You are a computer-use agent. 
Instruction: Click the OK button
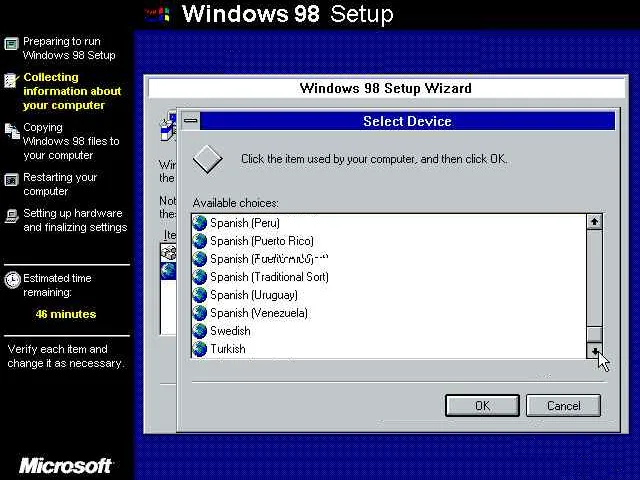(x=482, y=405)
